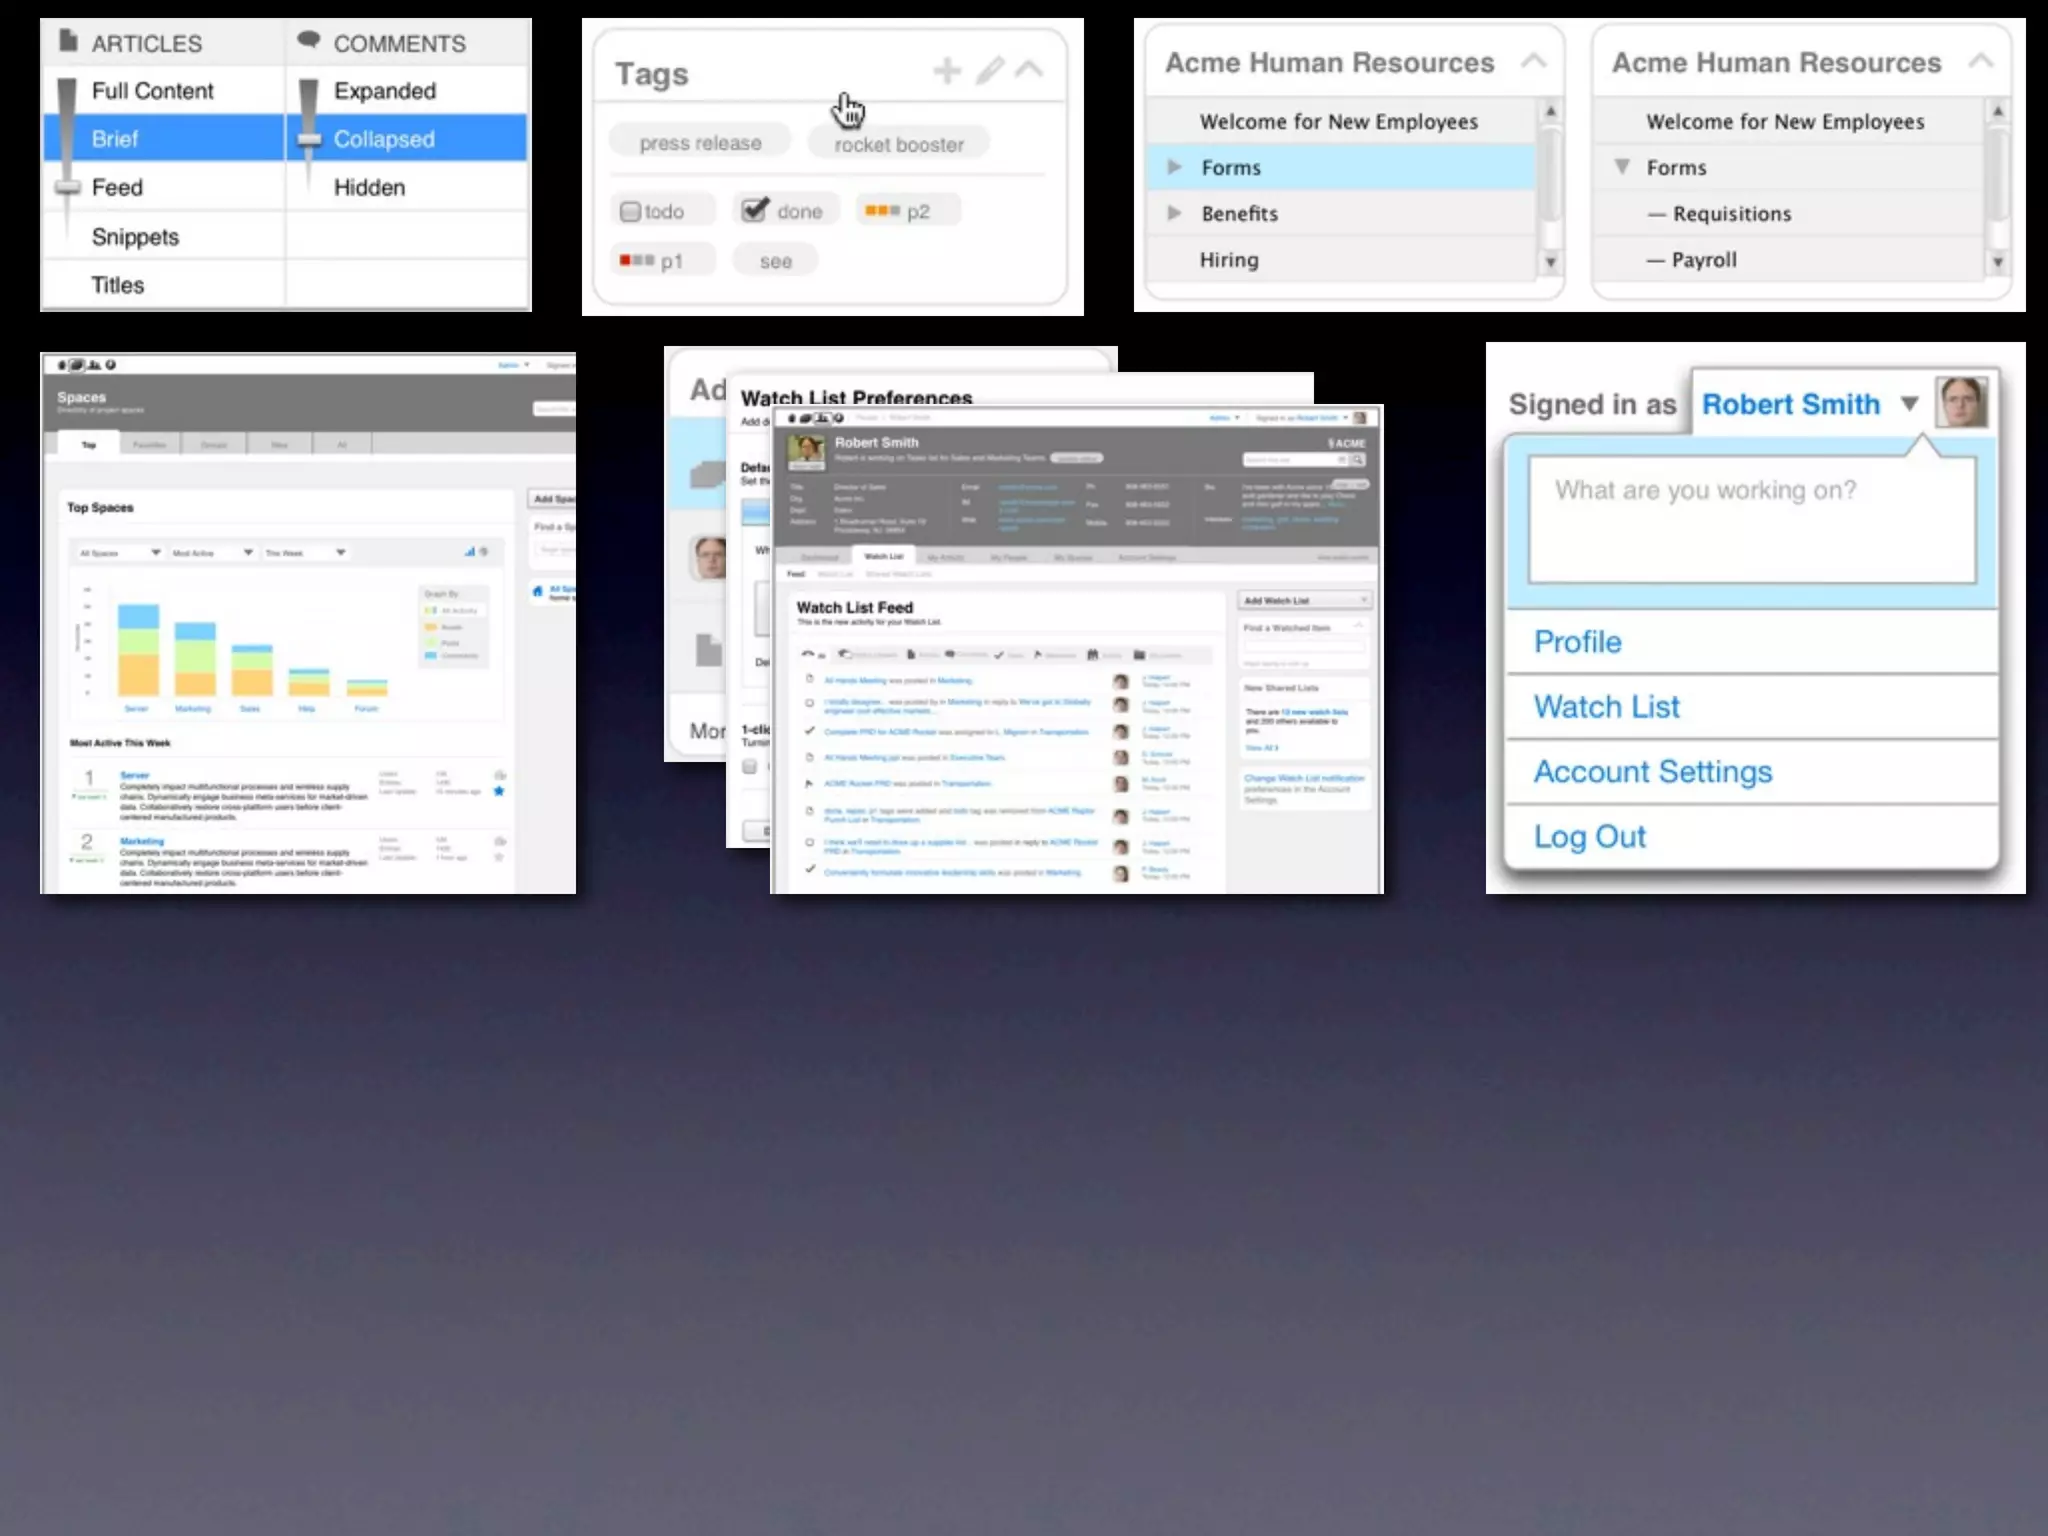Open the Robert Smith dropdown arrow
This screenshot has width=2048, height=1536.
1909,404
